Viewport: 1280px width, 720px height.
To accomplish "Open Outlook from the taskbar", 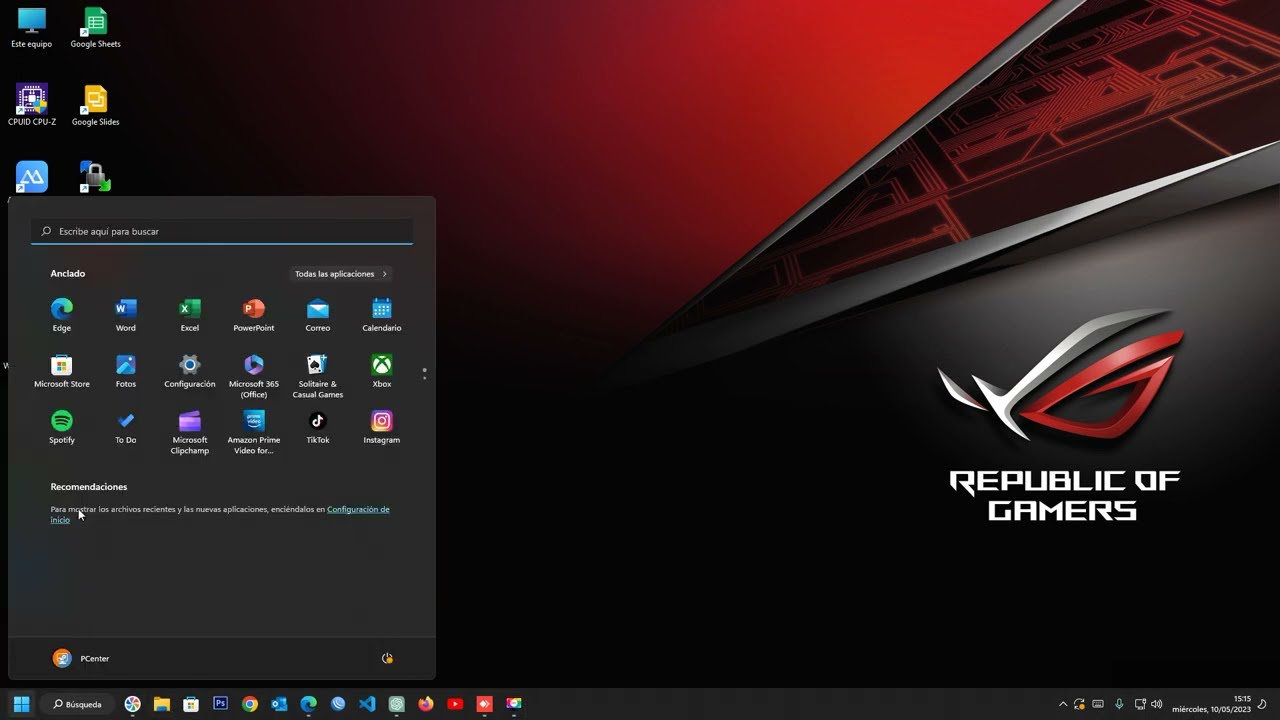I will point(279,704).
